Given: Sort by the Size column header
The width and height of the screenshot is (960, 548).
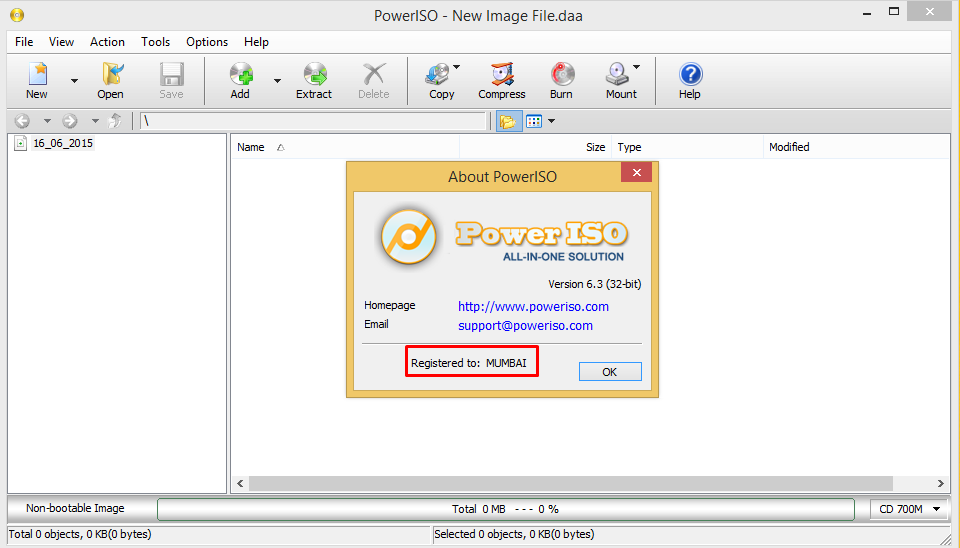Looking at the screenshot, I should 536,147.
